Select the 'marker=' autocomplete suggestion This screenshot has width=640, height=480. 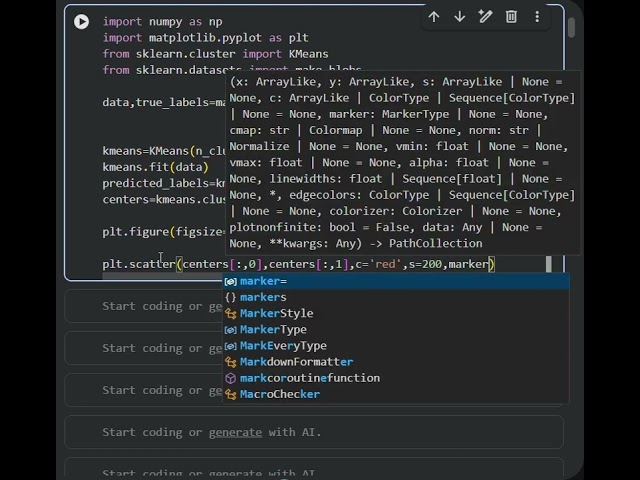pos(396,281)
